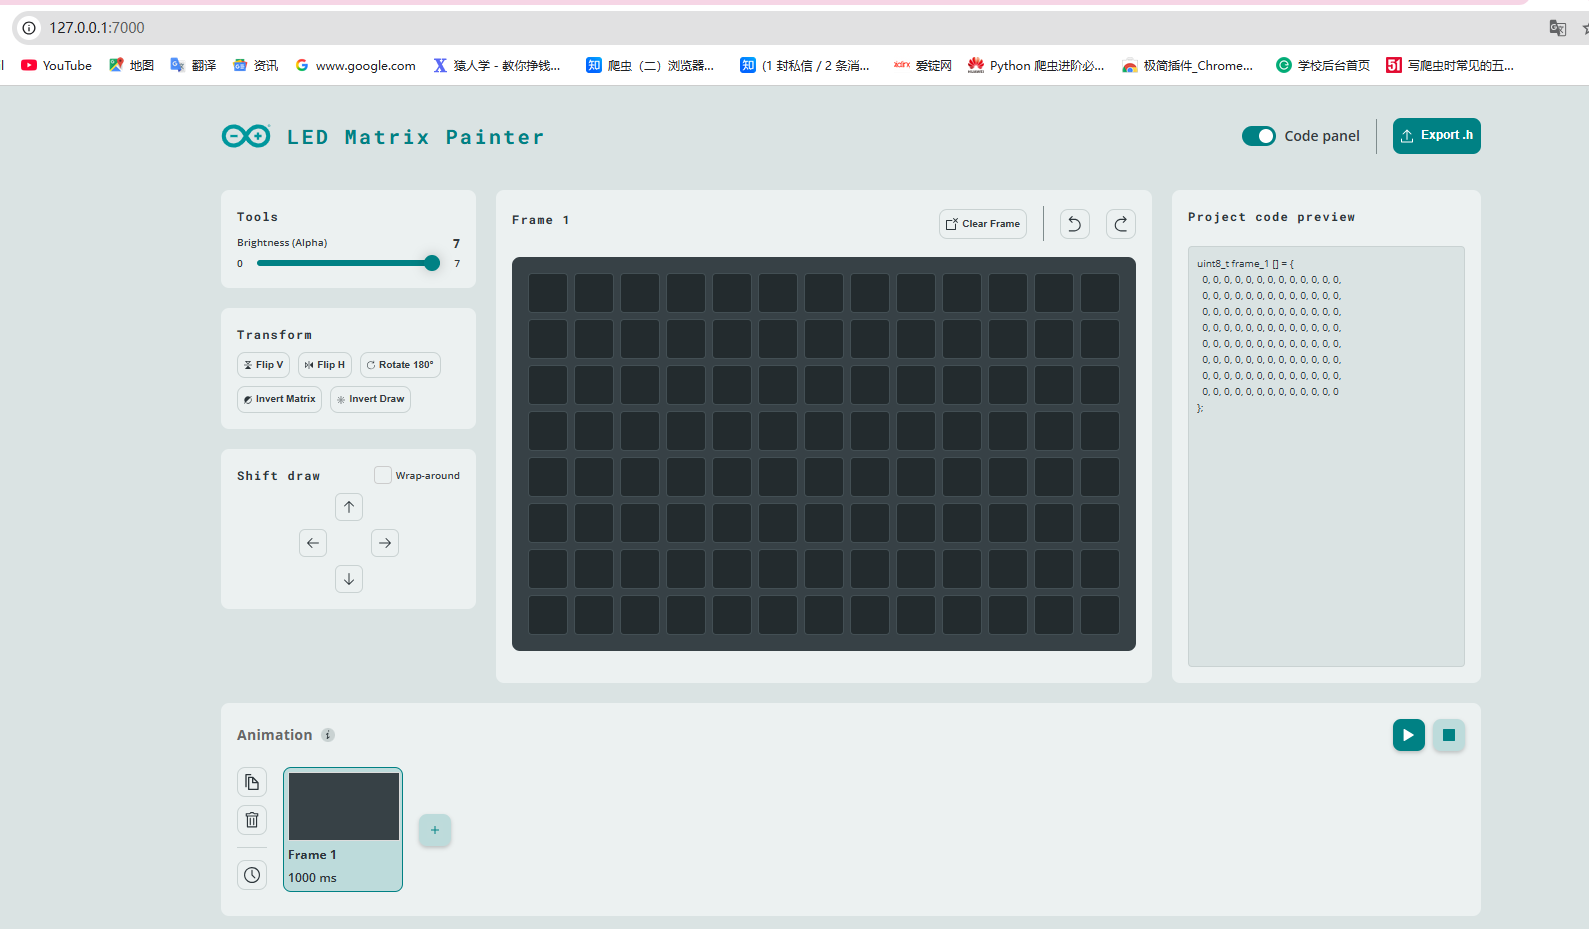
Task: Click the Flip V button
Action: [263, 365]
